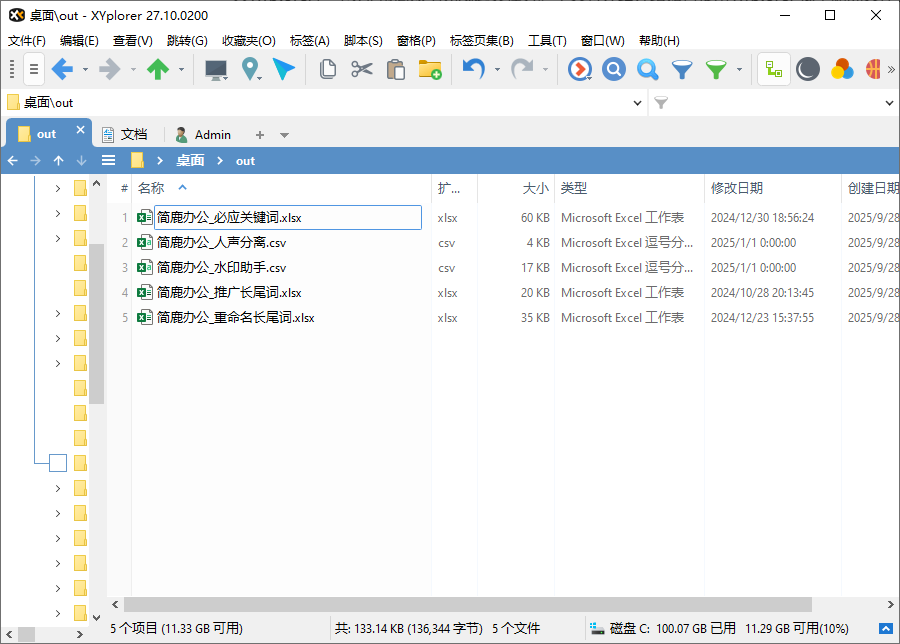This screenshot has height=644, width=900.
Task: Click 桌面 in the breadcrumb bar
Action: point(190,160)
